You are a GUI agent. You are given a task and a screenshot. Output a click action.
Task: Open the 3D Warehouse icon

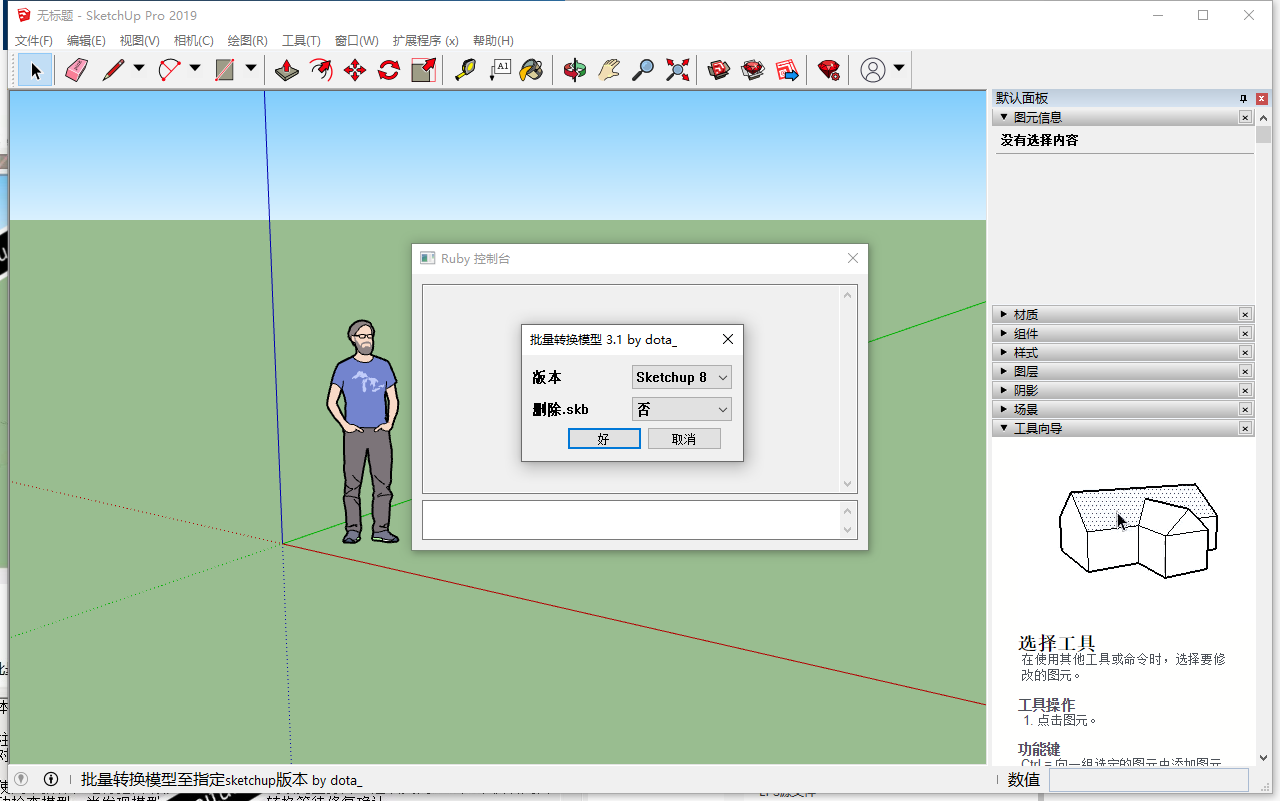(719, 70)
